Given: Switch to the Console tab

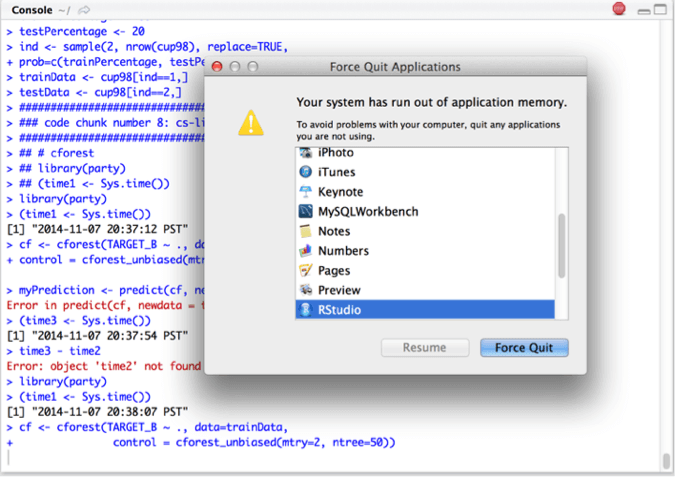Looking at the screenshot, I should click(32, 9).
